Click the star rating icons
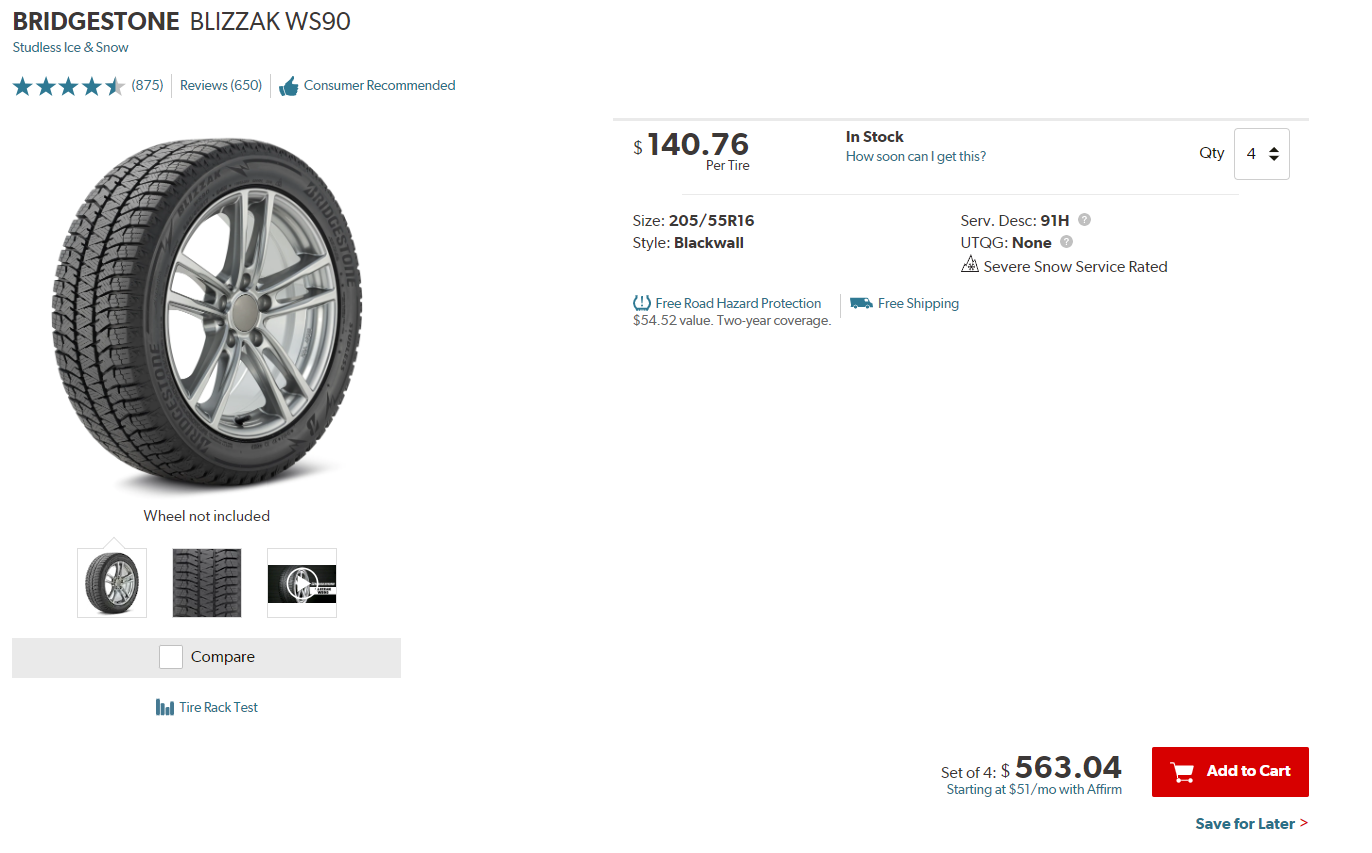Viewport: 1372px width, 853px height. [x=68, y=86]
